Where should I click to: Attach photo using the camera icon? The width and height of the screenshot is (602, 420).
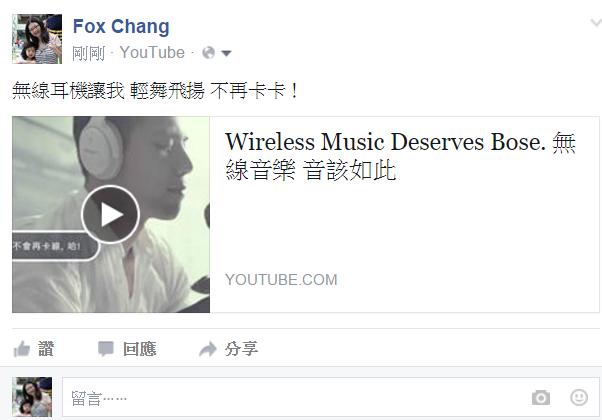[541, 397]
